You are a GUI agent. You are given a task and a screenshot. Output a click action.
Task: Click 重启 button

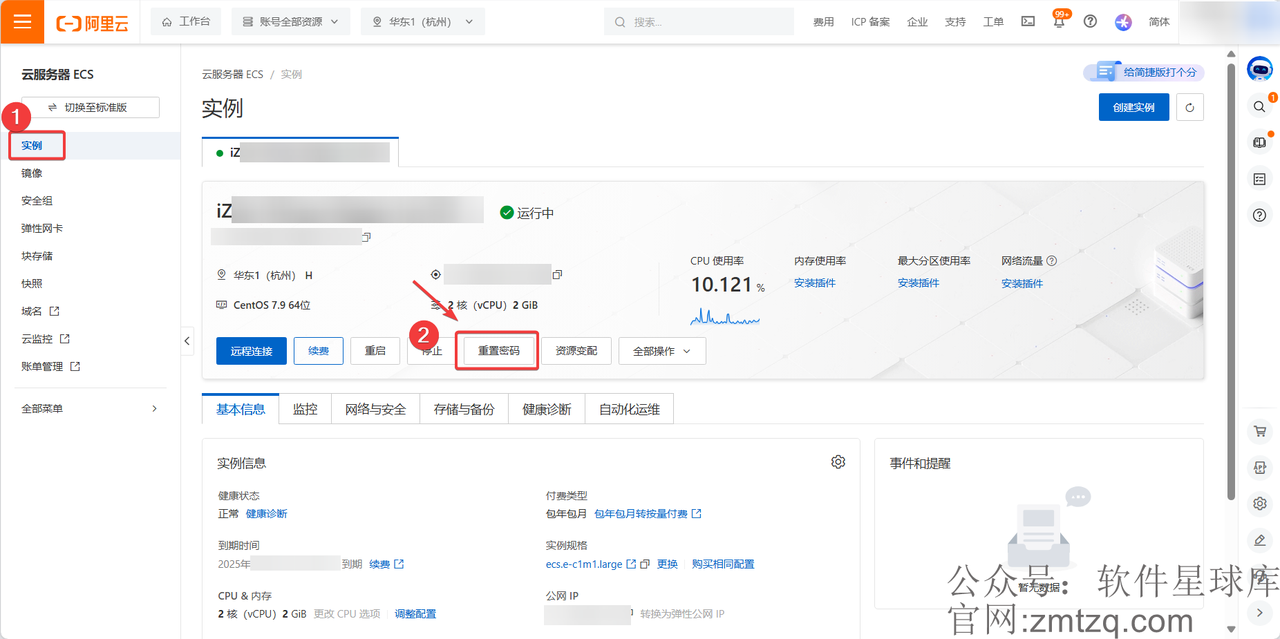[x=375, y=351]
